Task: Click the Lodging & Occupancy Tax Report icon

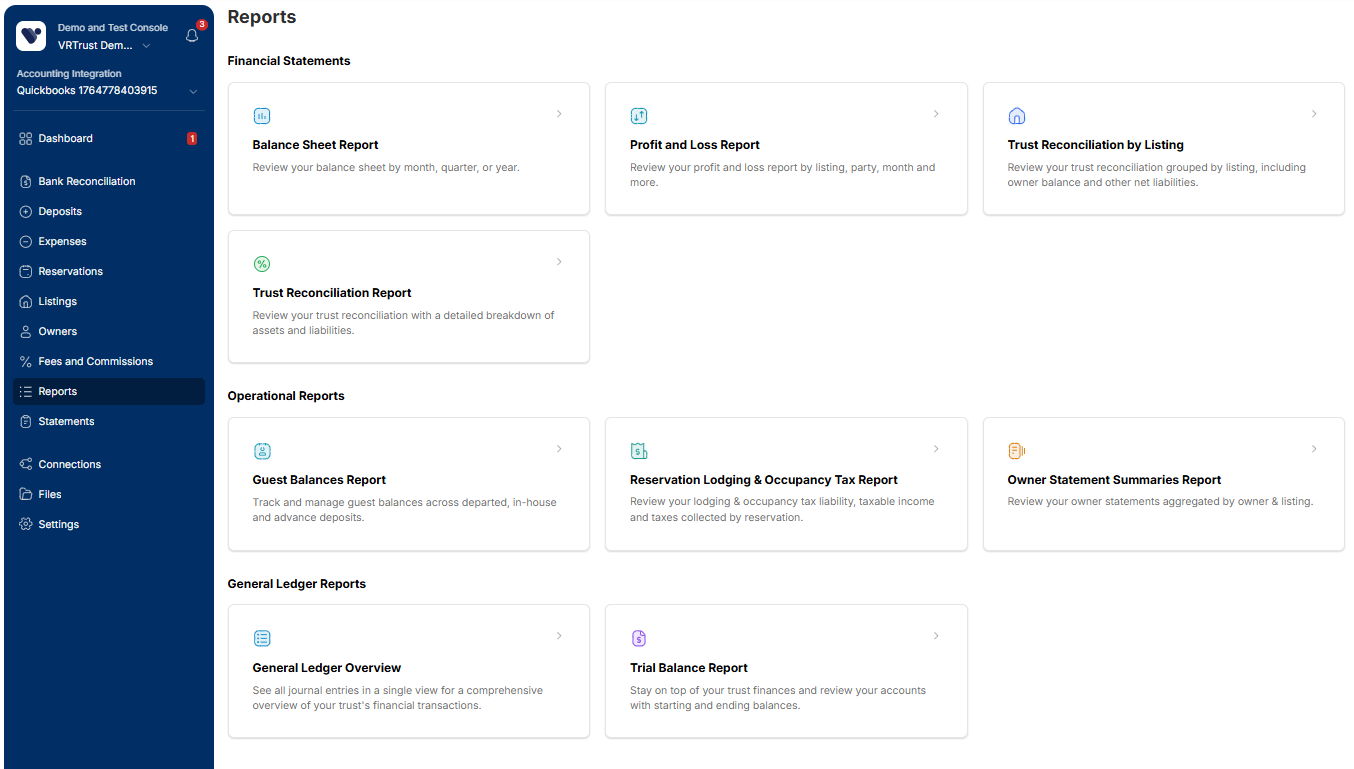Action: tap(639, 451)
